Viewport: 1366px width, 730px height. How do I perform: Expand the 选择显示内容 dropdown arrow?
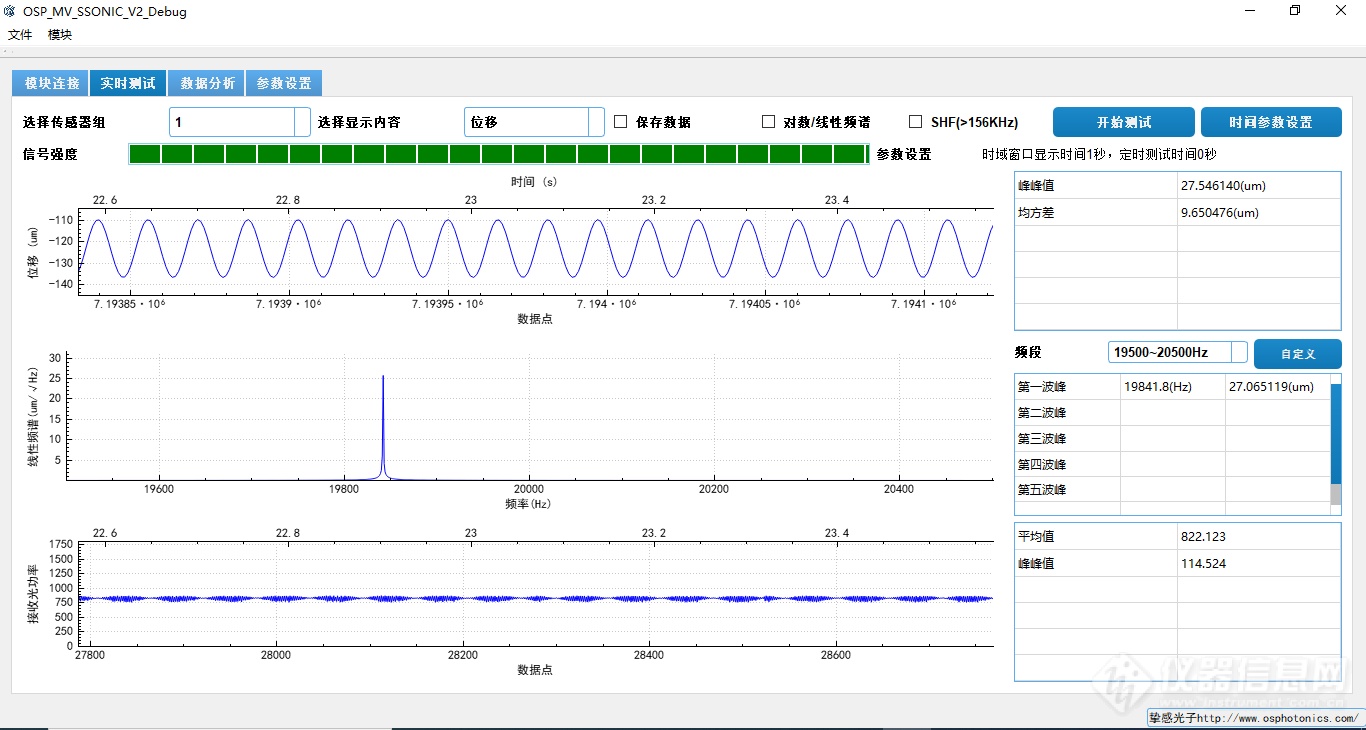click(x=596, y=122)
